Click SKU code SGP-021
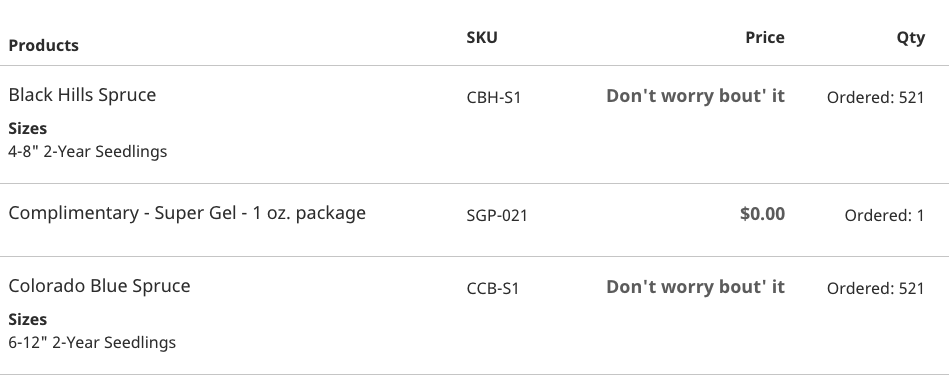 (x=497, y=215)
